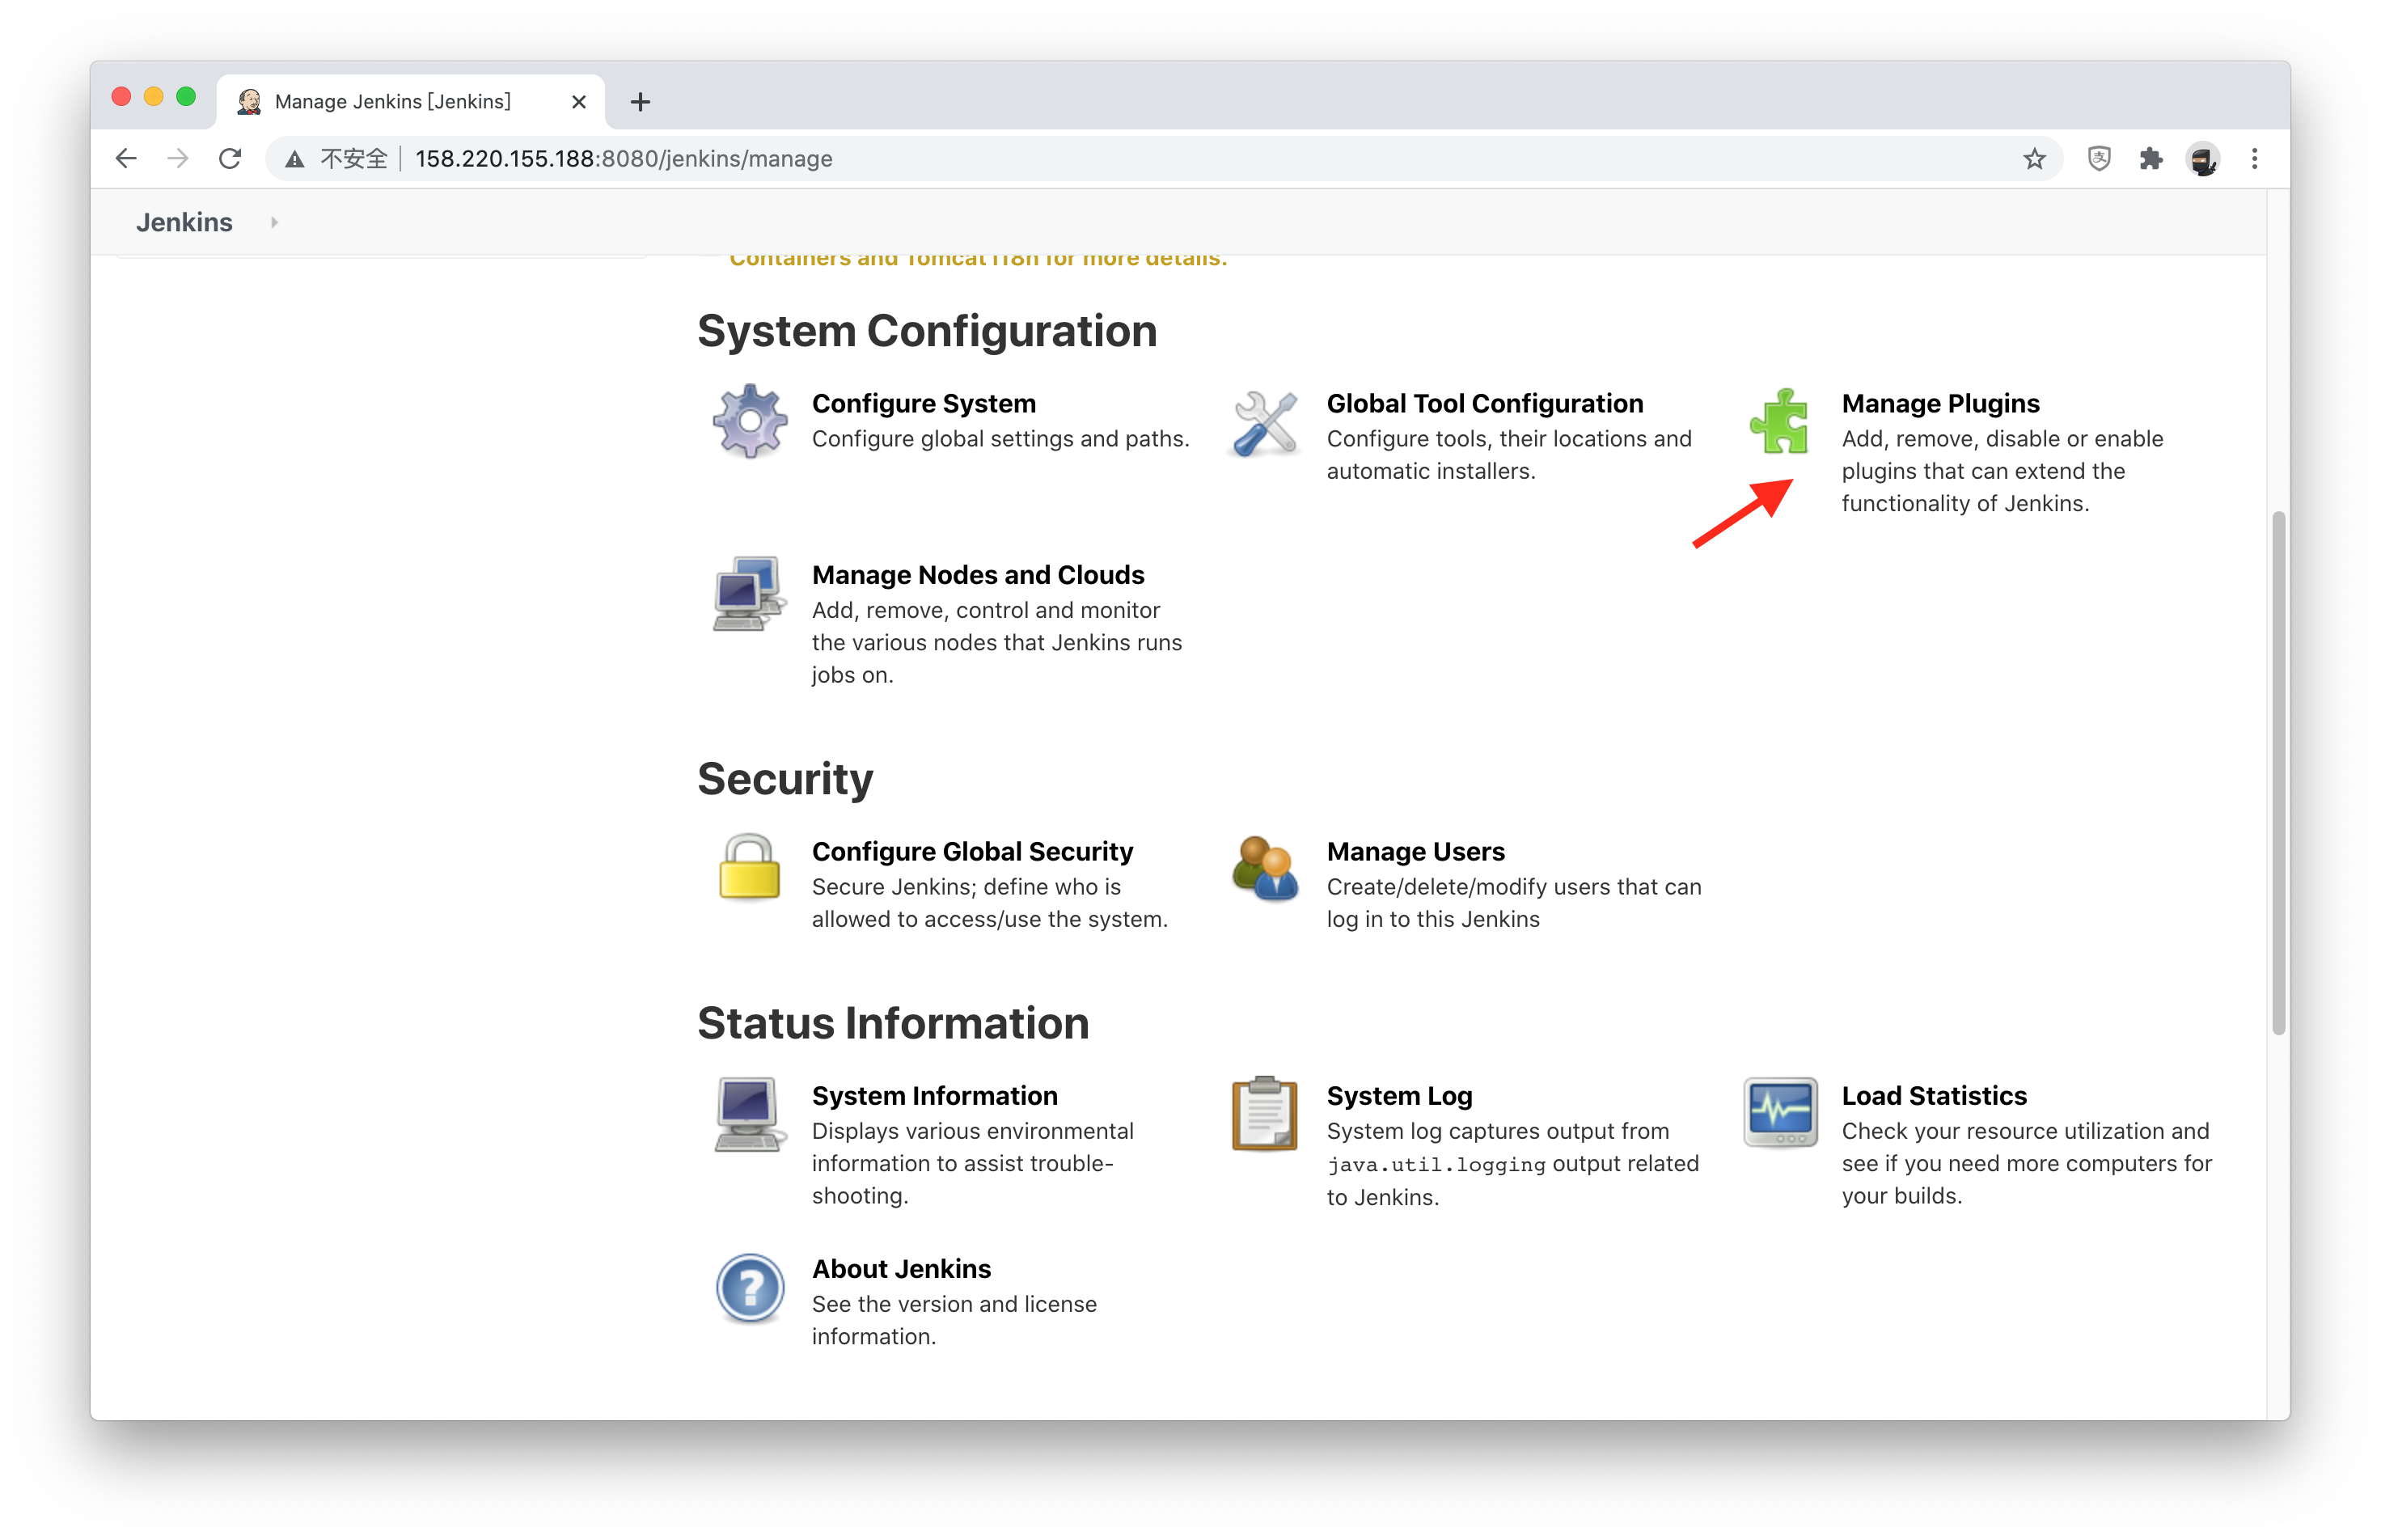Open the Configure System gear icon
The width and height of the screenshot is (2381, 1540).
749,421
